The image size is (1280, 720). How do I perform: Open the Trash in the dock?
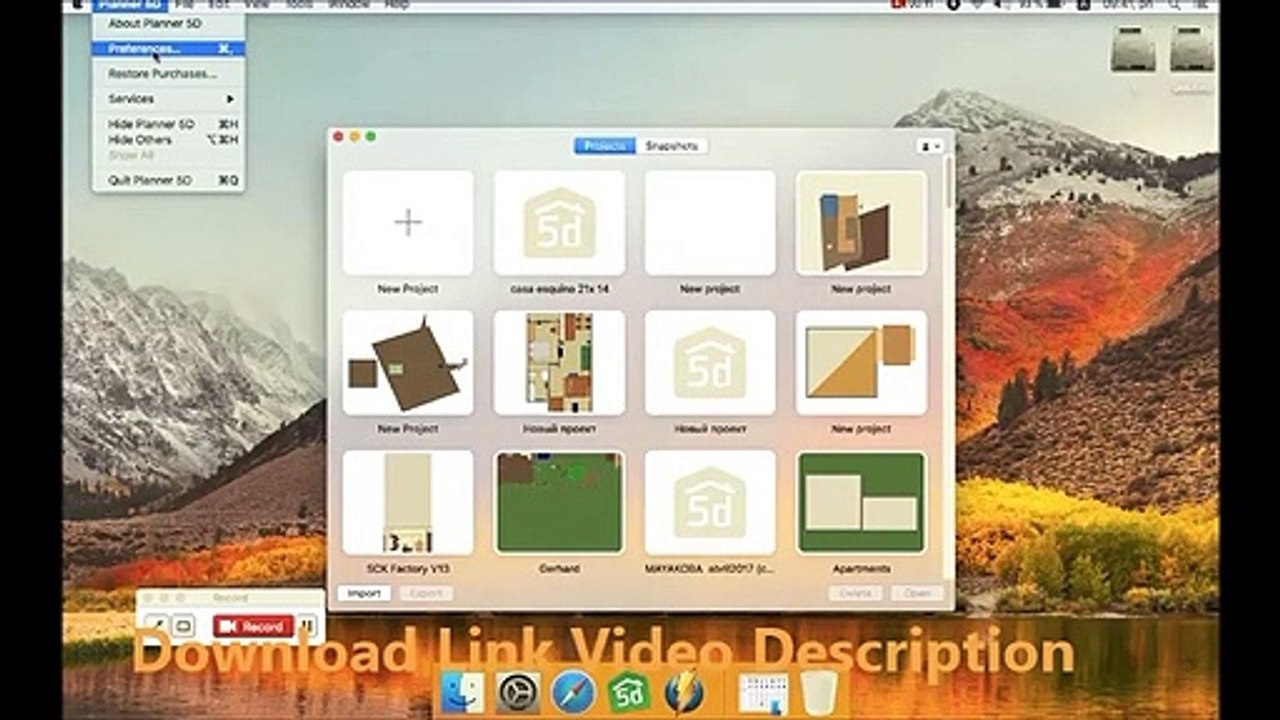point(819,692)
